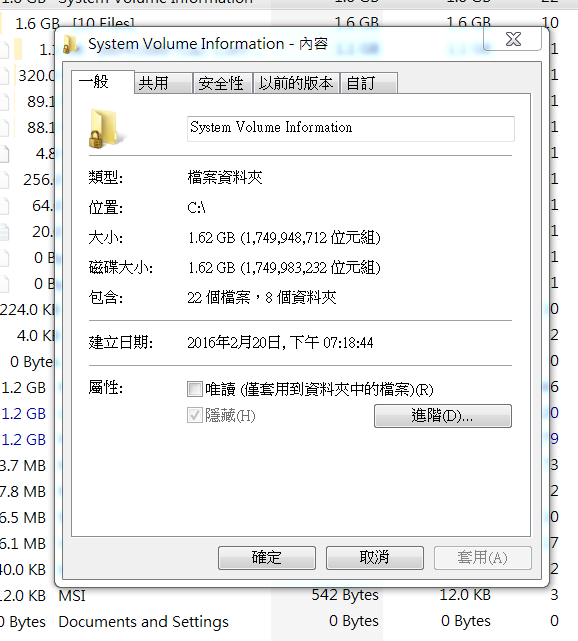Switch to the 以前的版本 tab
The height and width of the screenshot is (641, 578).
tap(296, 83)
